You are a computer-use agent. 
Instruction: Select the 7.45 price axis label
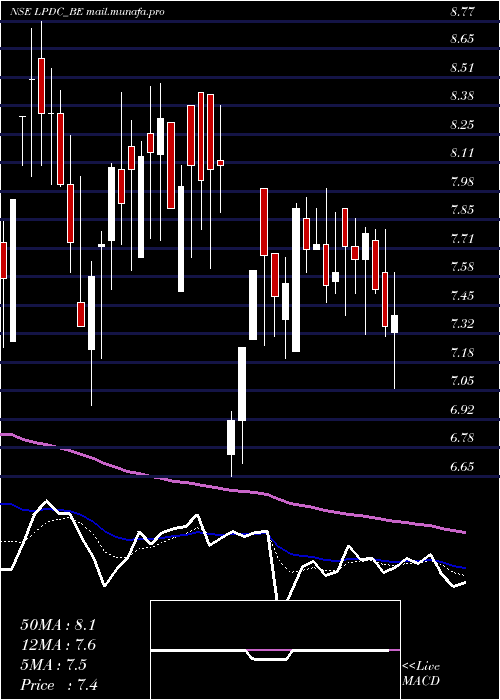[x=462, y=296]
